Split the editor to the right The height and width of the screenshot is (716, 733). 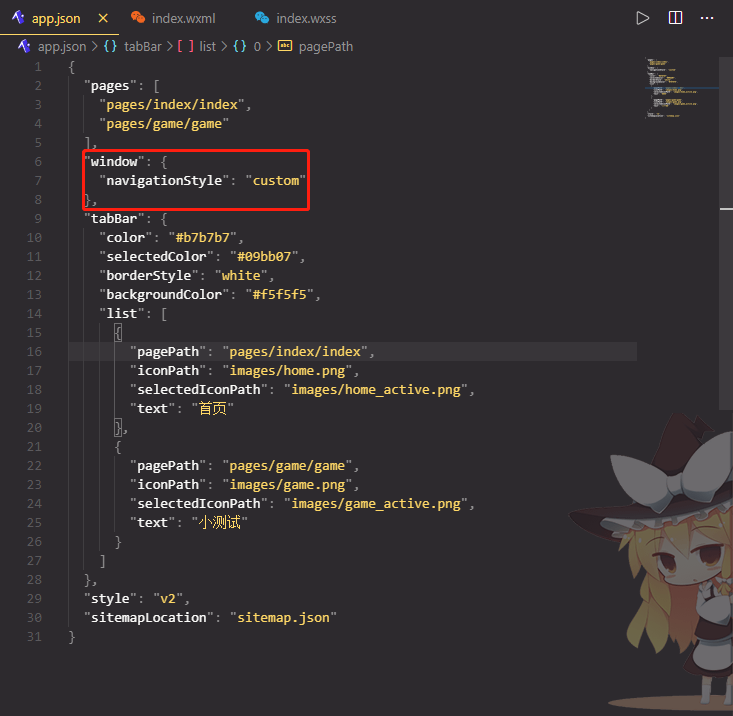[676, 18]
